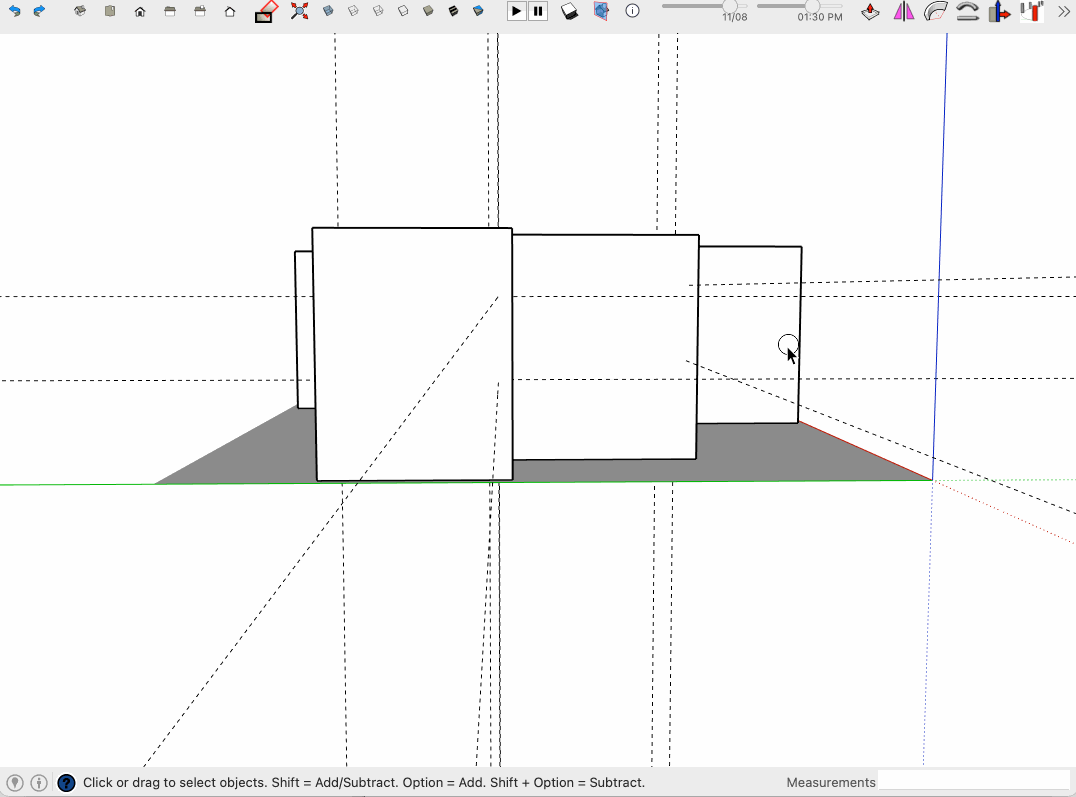Play the scene animation
The image size is (1076, 797).
[516, 11]
